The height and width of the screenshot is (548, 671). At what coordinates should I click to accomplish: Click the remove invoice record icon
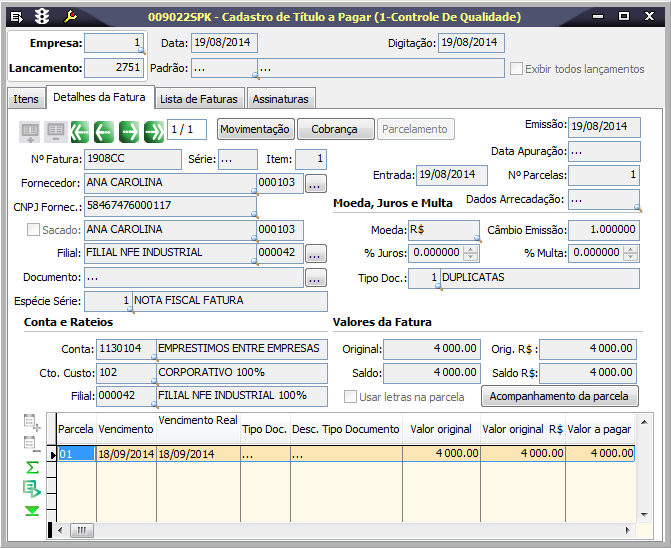(x=56, y=131)
